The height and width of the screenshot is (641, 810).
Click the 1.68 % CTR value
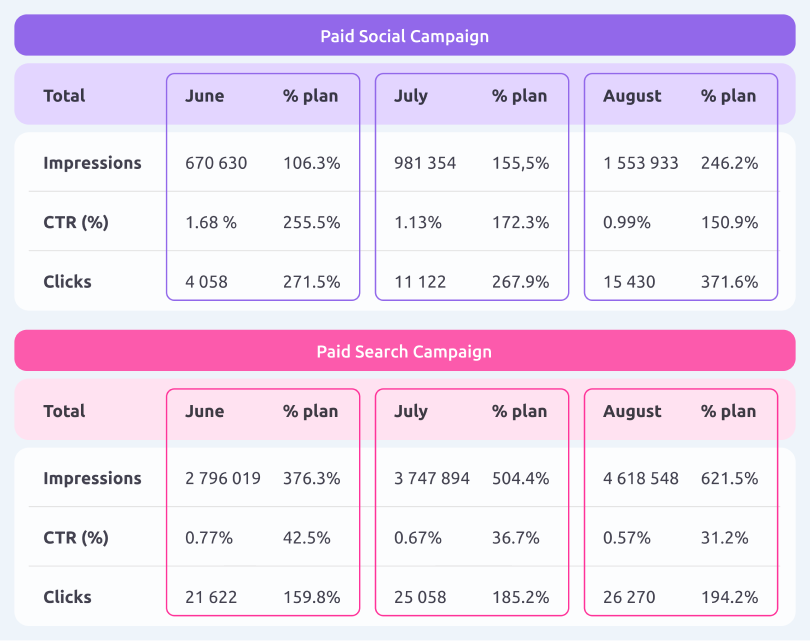[x=211, y=222]
